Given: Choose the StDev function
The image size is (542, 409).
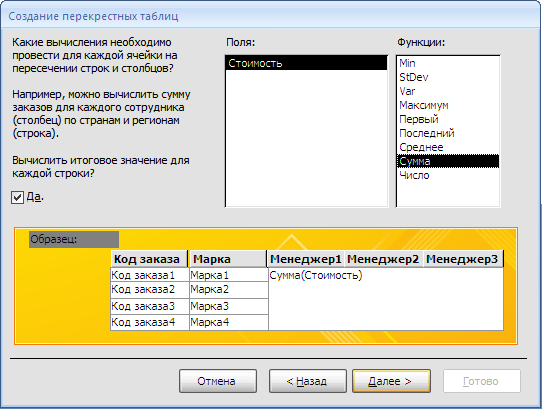Looking at the screenshot, I should coord(448,77).
